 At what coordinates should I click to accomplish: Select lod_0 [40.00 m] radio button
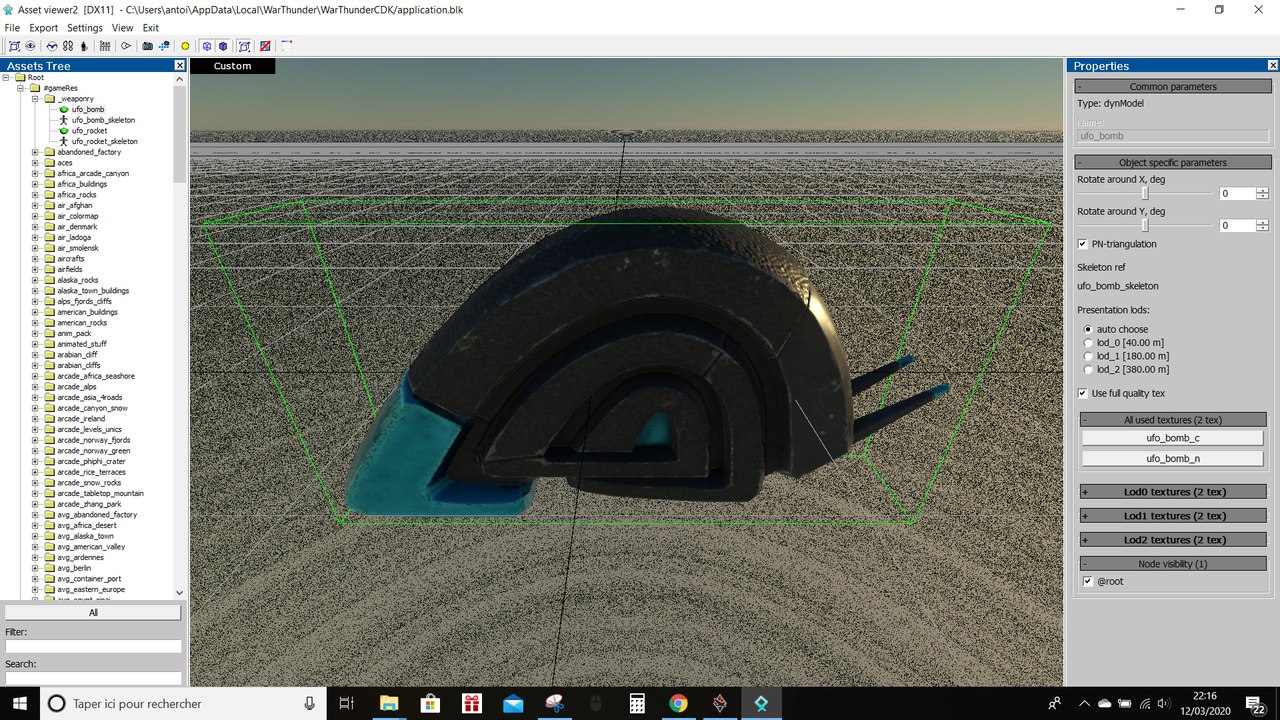[1088, 343]
